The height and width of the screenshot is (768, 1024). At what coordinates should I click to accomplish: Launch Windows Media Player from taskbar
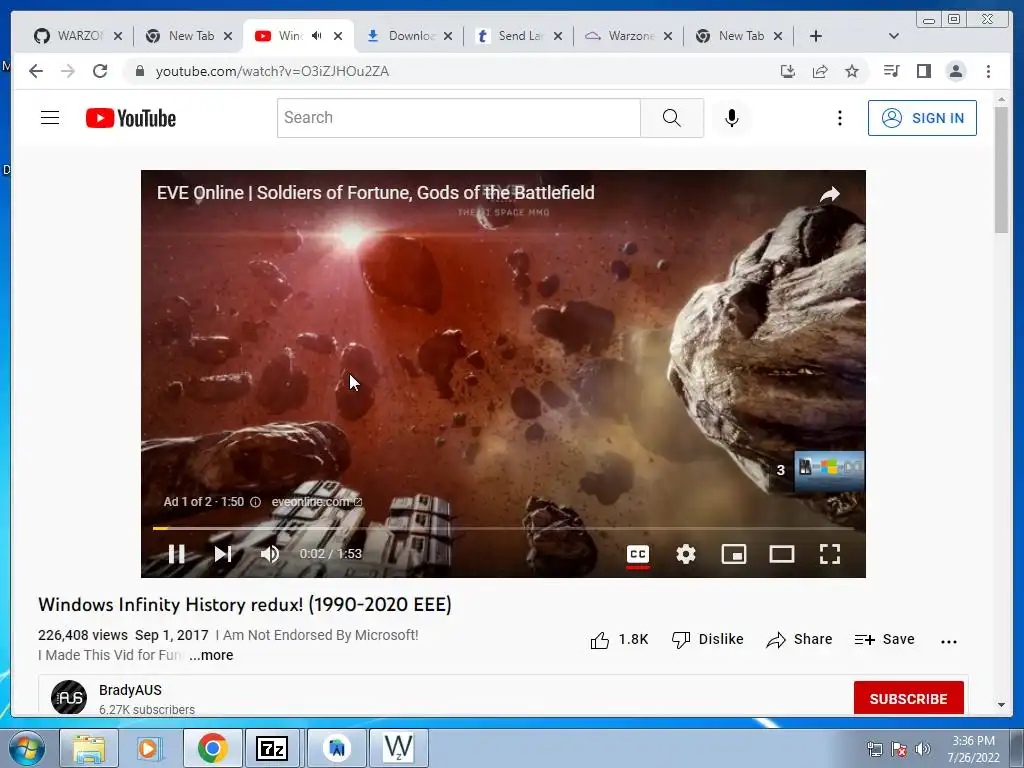point(148,748)
